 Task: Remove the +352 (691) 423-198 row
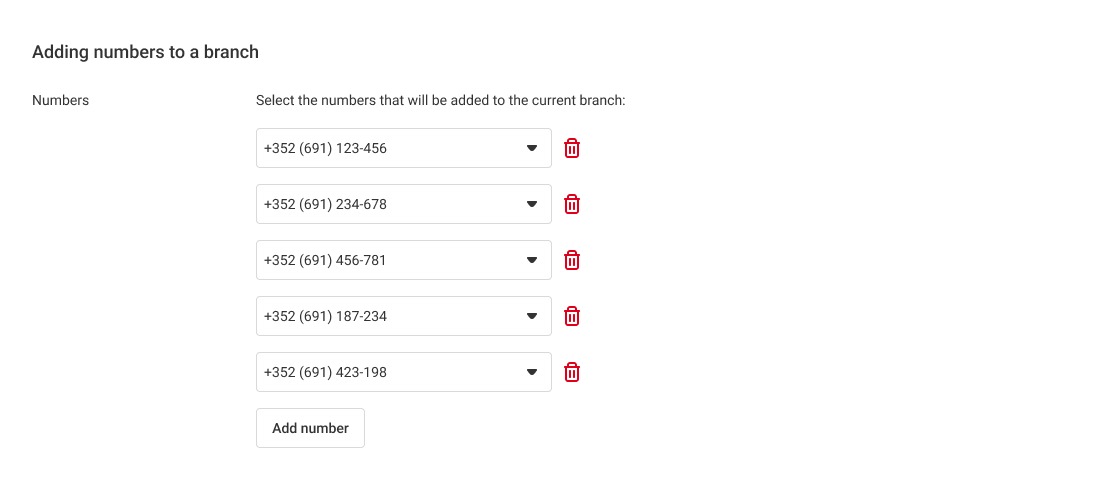pos(572,372)
